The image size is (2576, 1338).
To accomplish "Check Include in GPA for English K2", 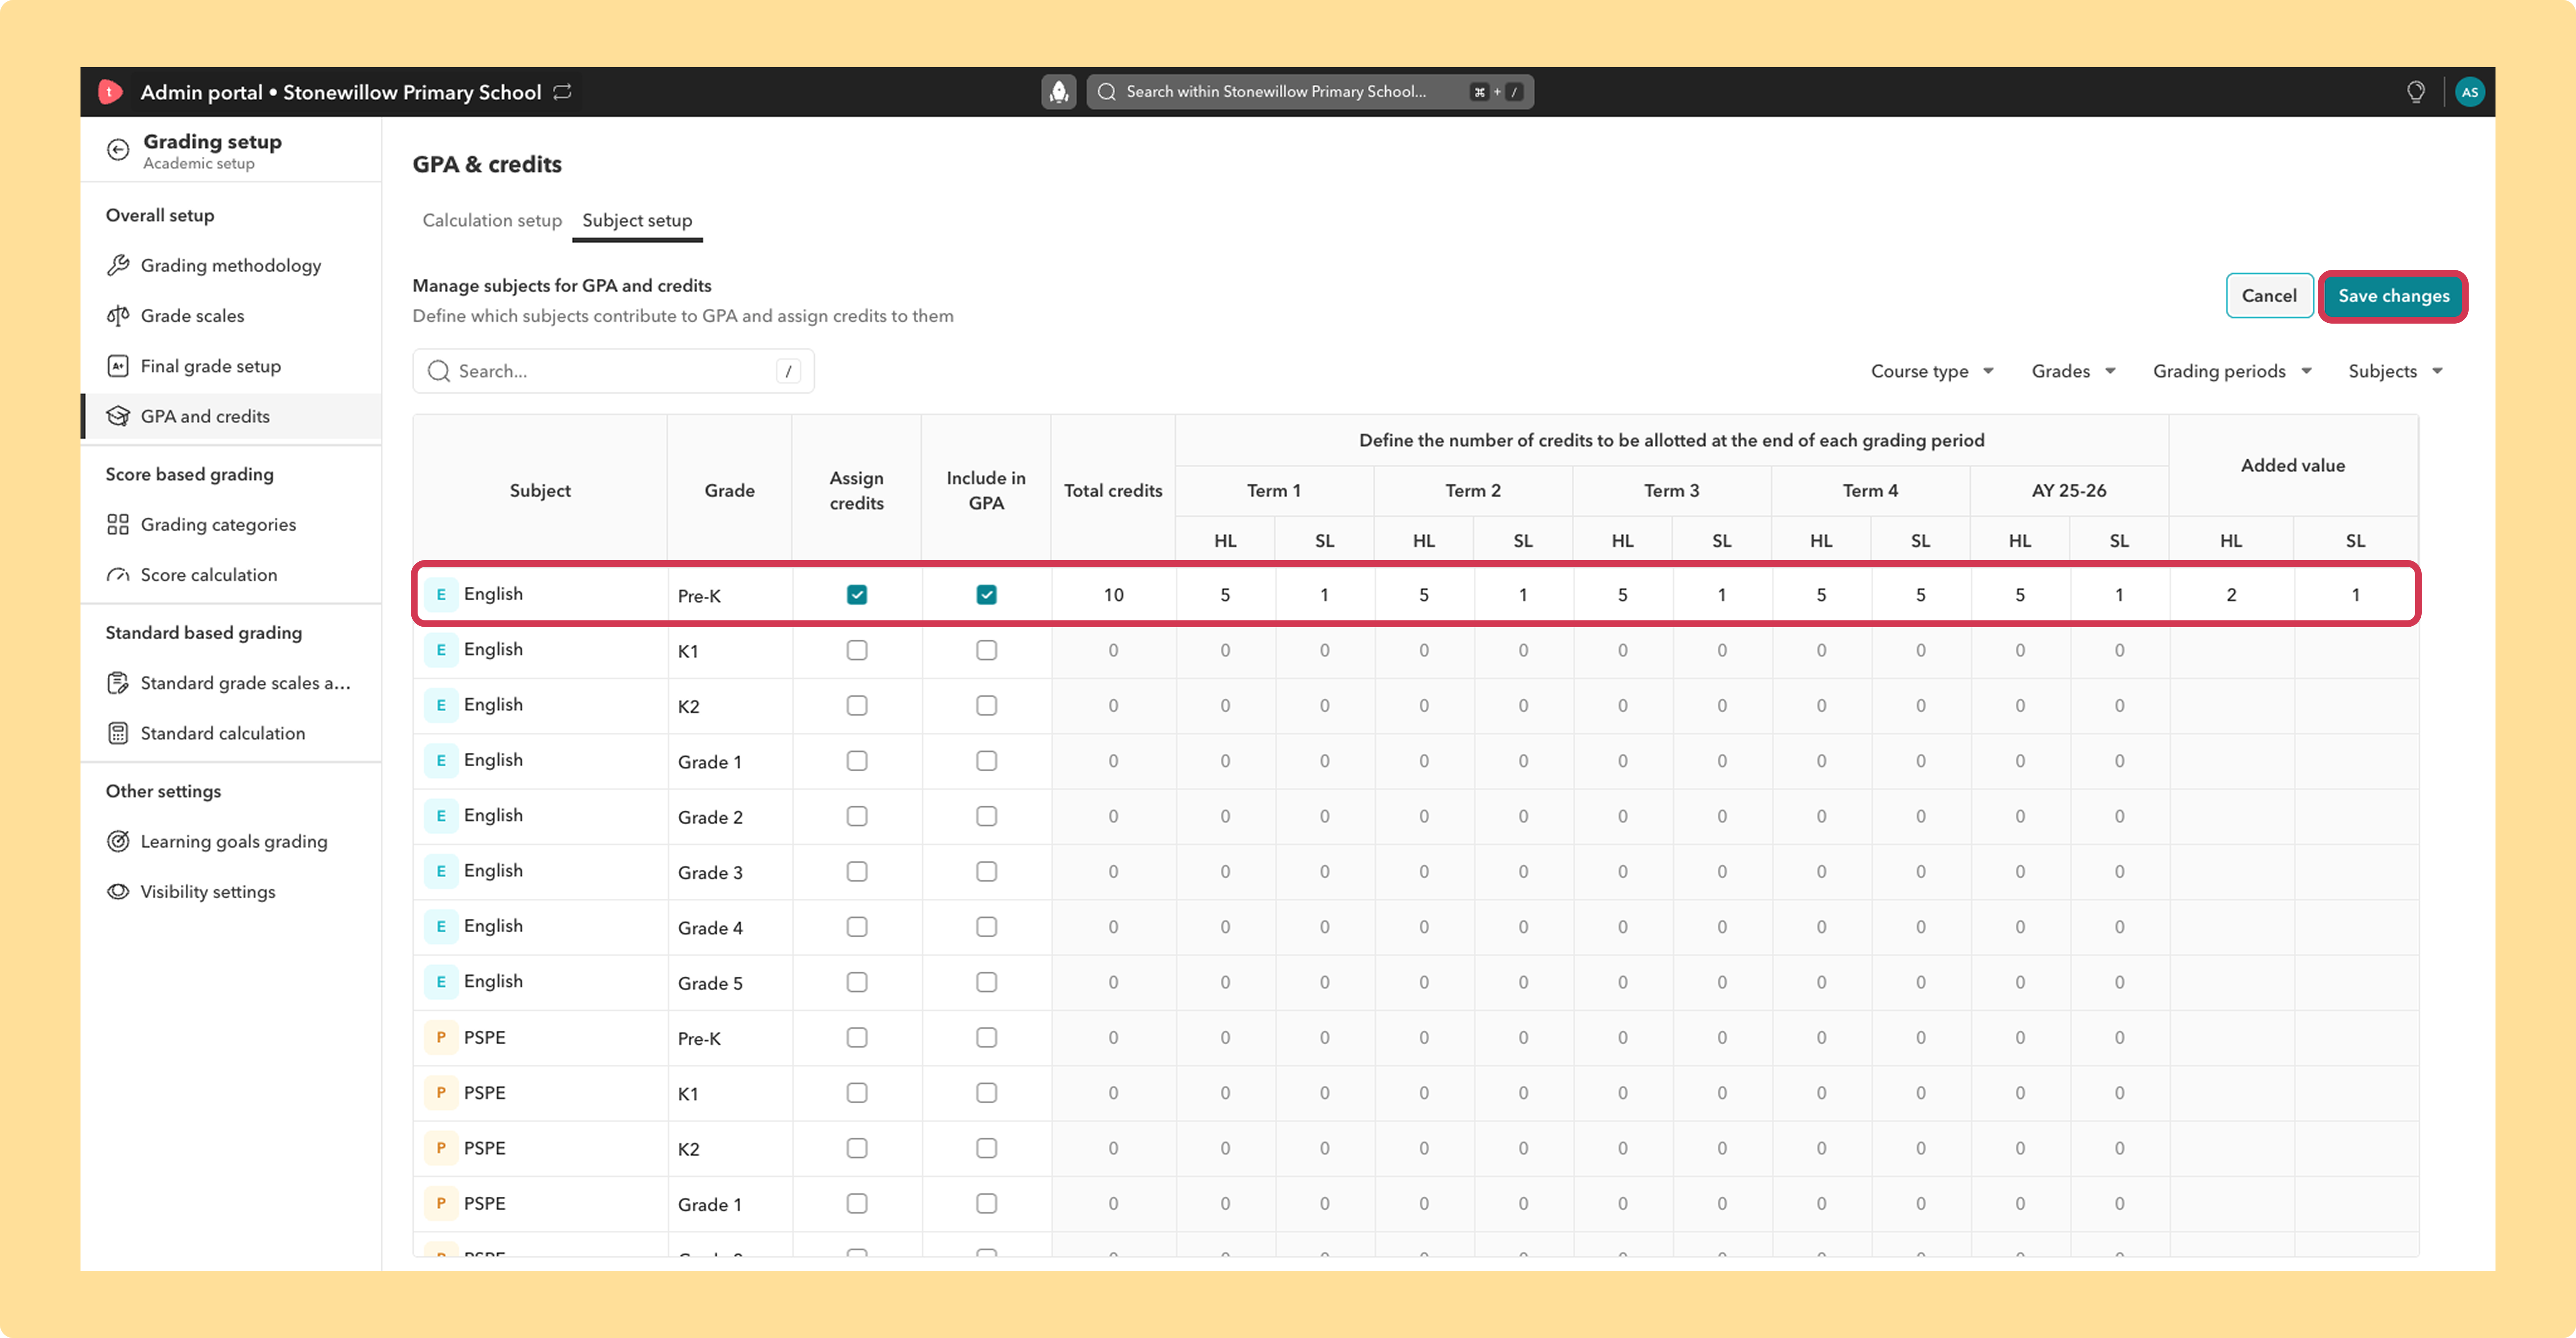I will 987,705.
